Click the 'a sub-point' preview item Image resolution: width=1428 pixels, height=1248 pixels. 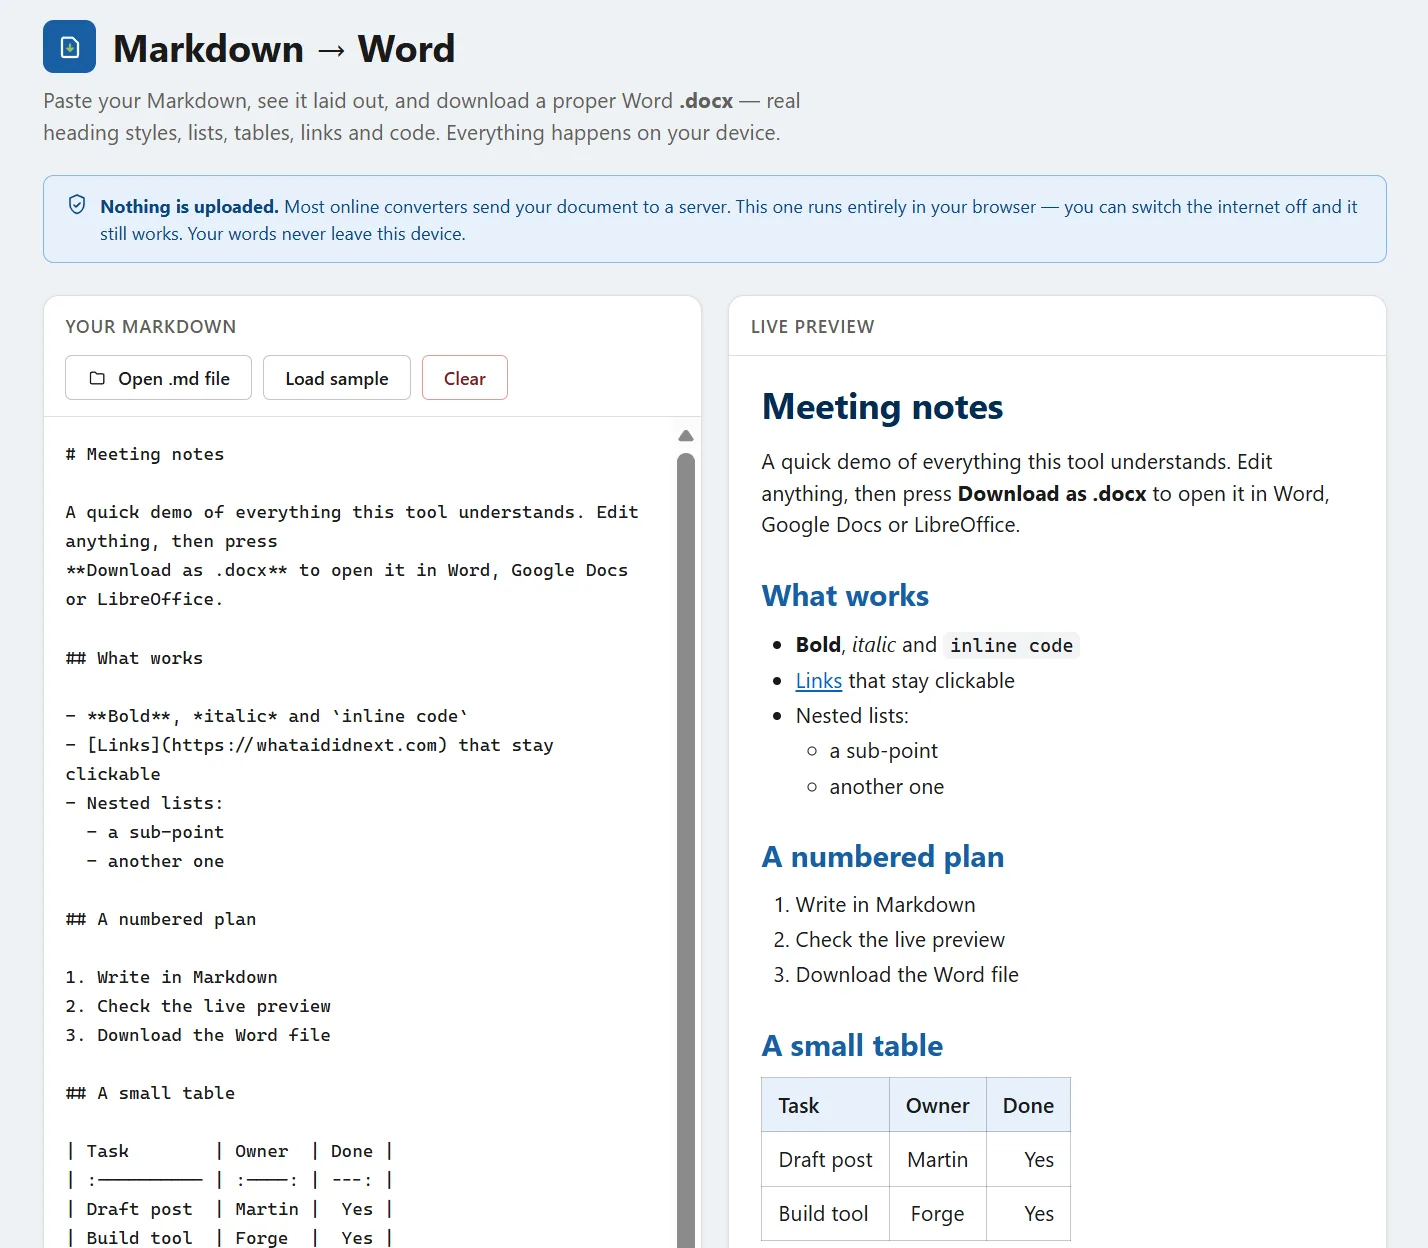click(883, 751)
